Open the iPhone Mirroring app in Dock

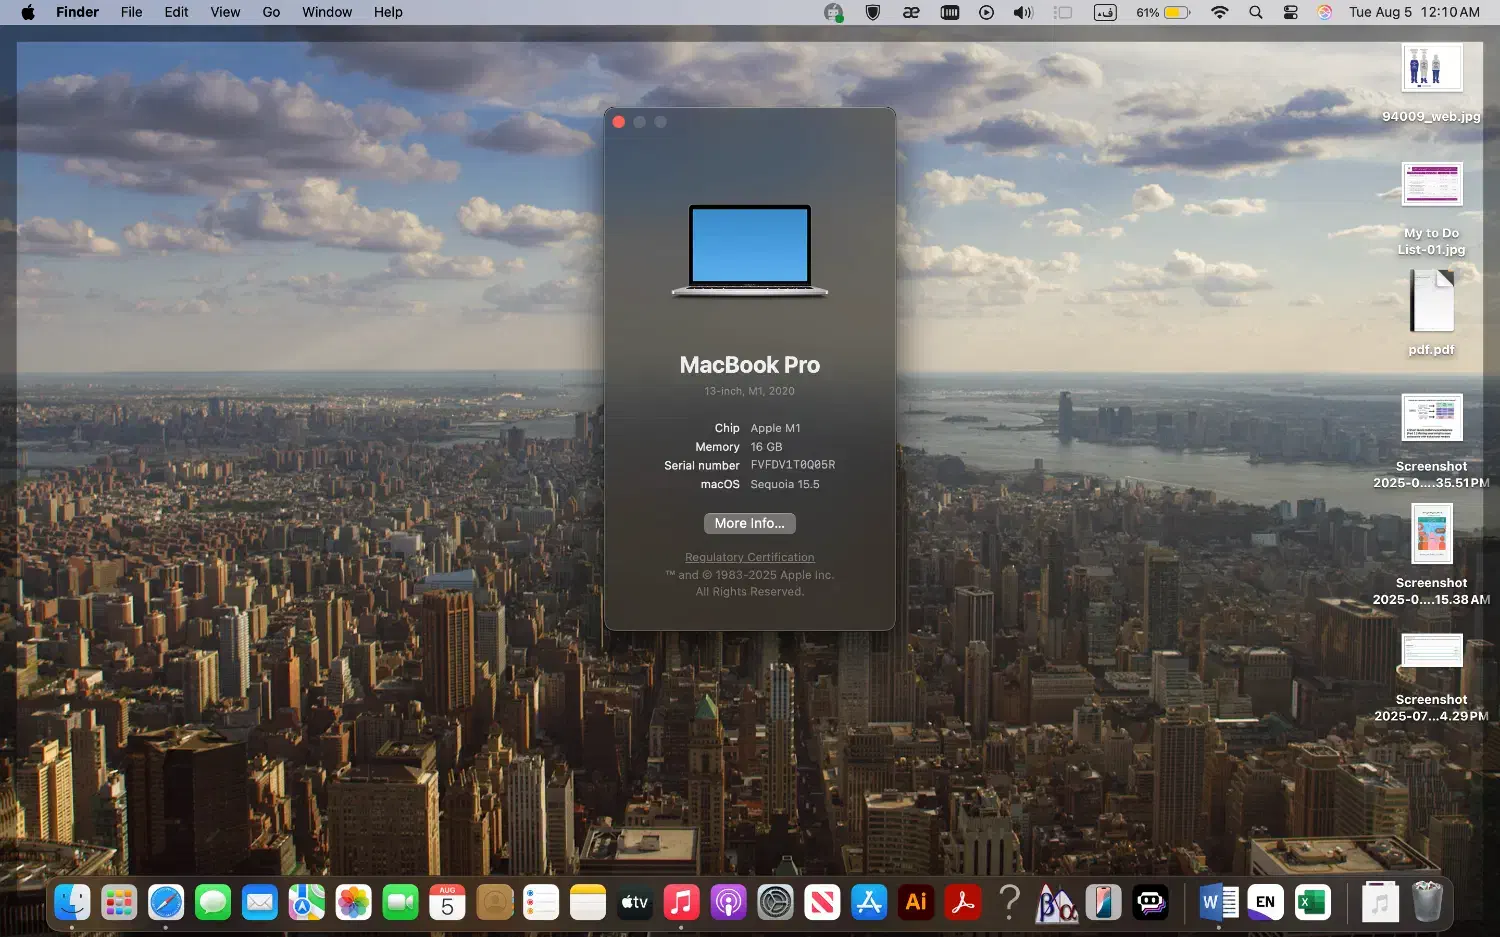point(1103,903)
